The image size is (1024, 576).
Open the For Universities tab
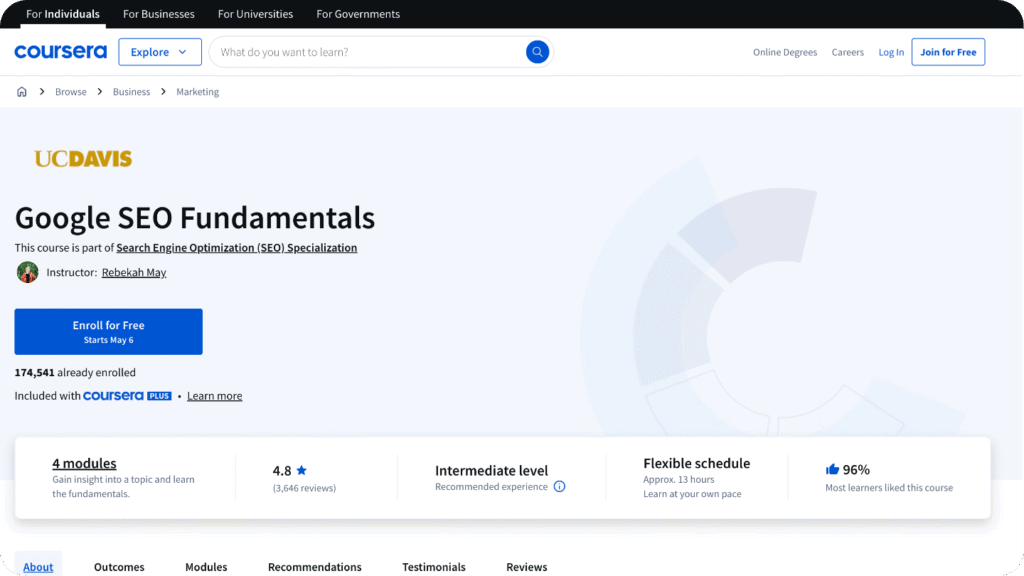255,14
